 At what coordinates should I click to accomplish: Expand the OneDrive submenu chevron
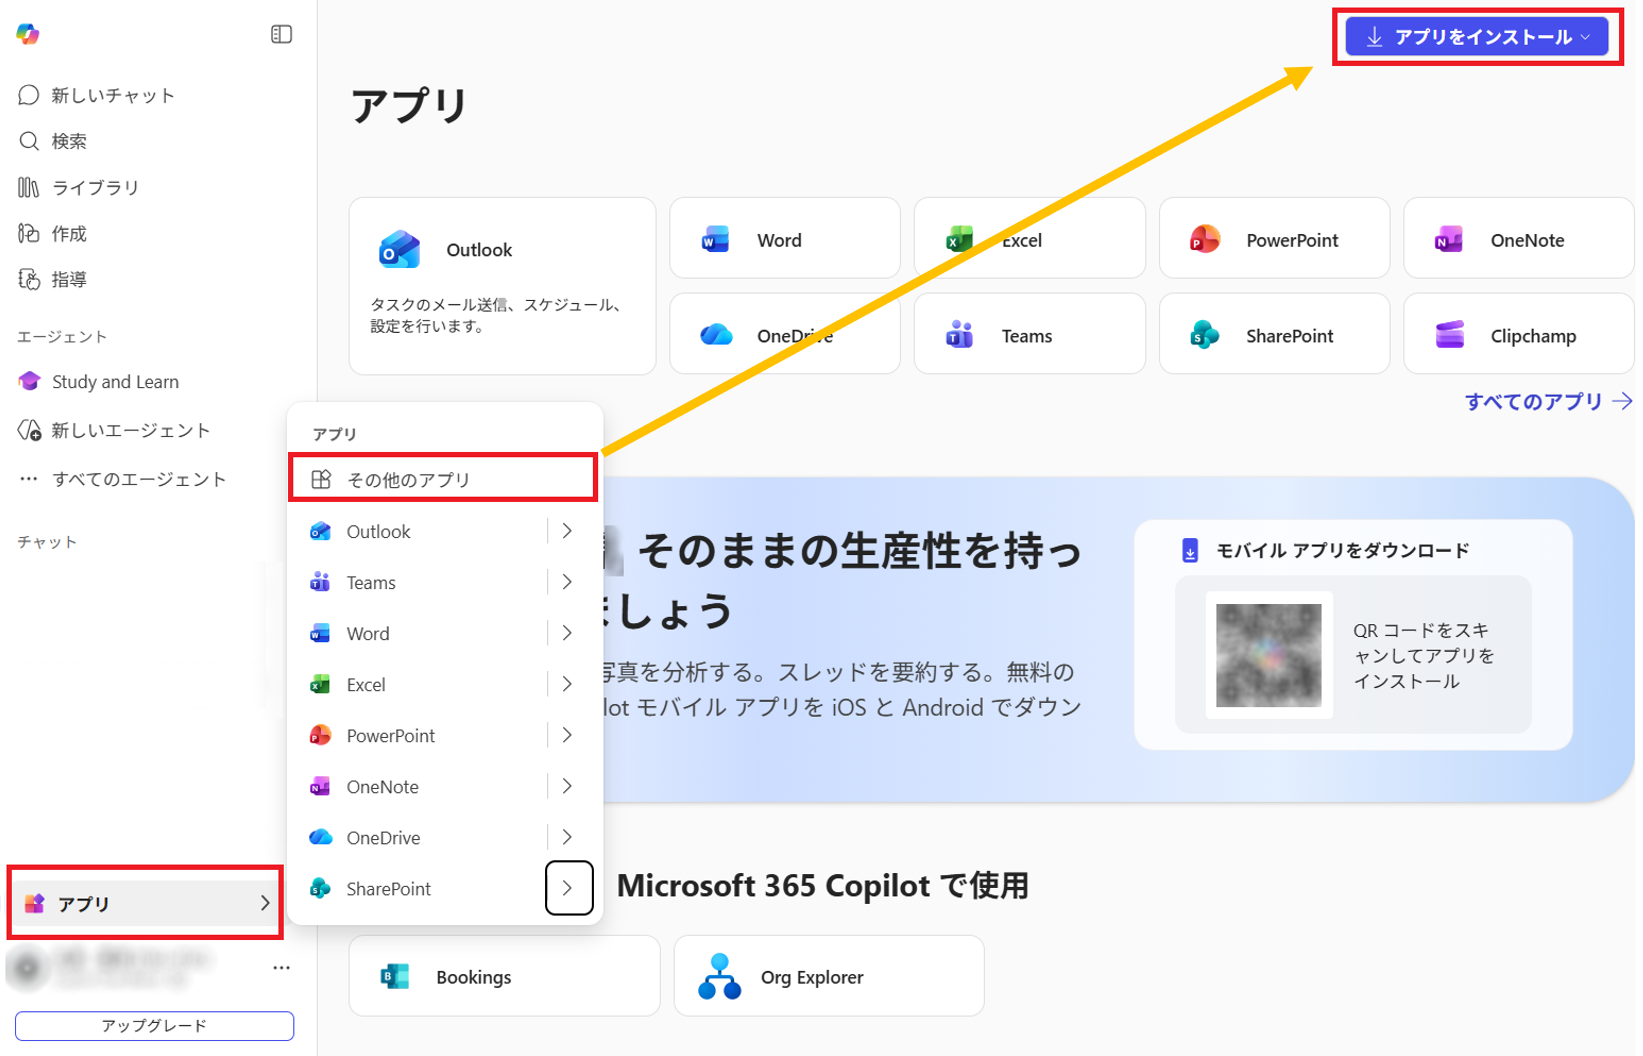coord(568,837)
